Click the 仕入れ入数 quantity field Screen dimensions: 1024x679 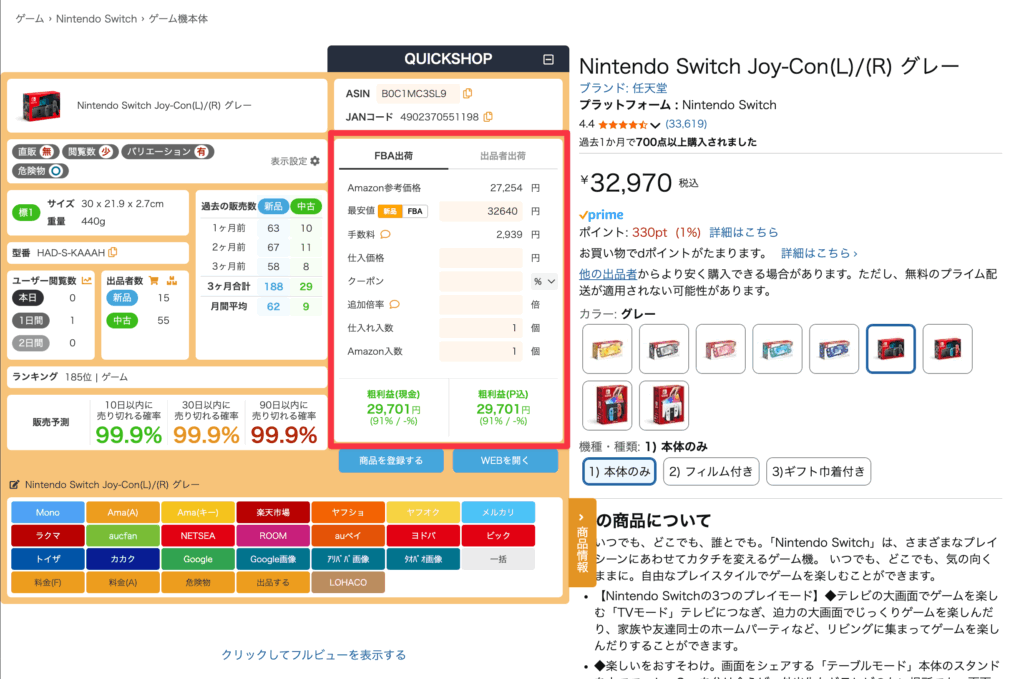(481, 328)
